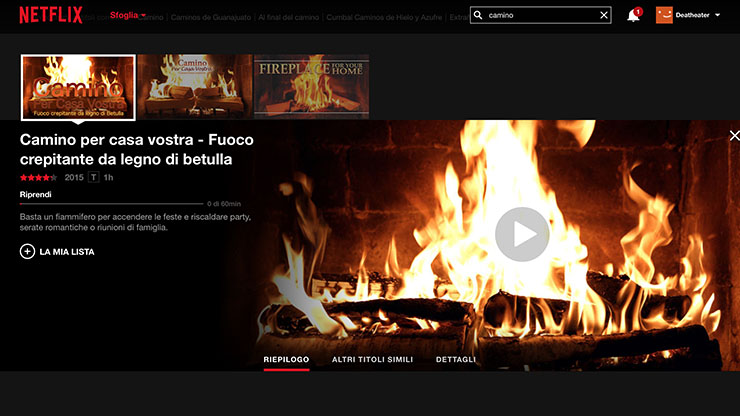Image resolution: width=740 pixels, height=416 pixels.
Task: Open the notifications bell
Action: point(633,15)
